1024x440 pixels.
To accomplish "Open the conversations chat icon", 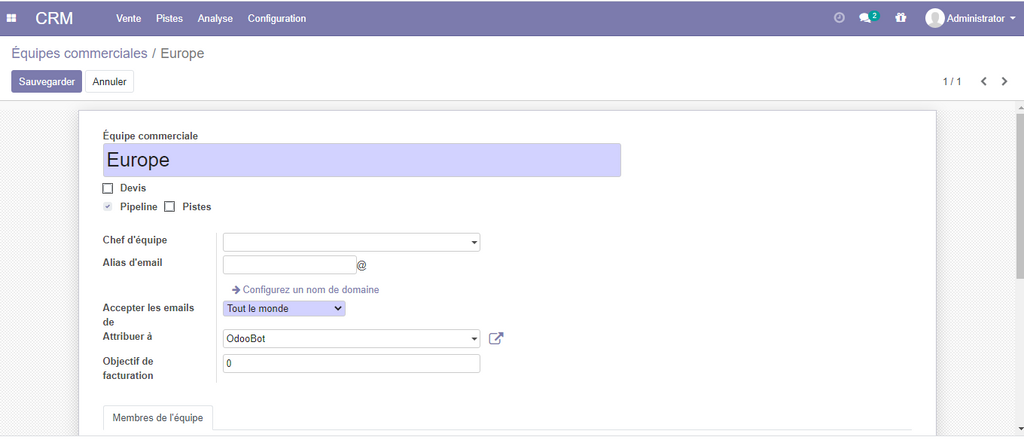I will [866, 18].
